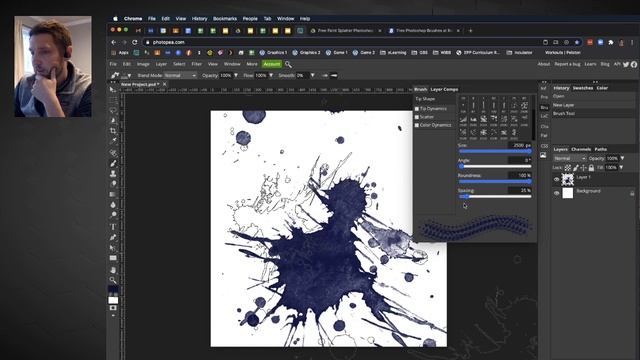Switch to the Layer Comps tab
Screen dimensions: 640x360
pos(444,89)
